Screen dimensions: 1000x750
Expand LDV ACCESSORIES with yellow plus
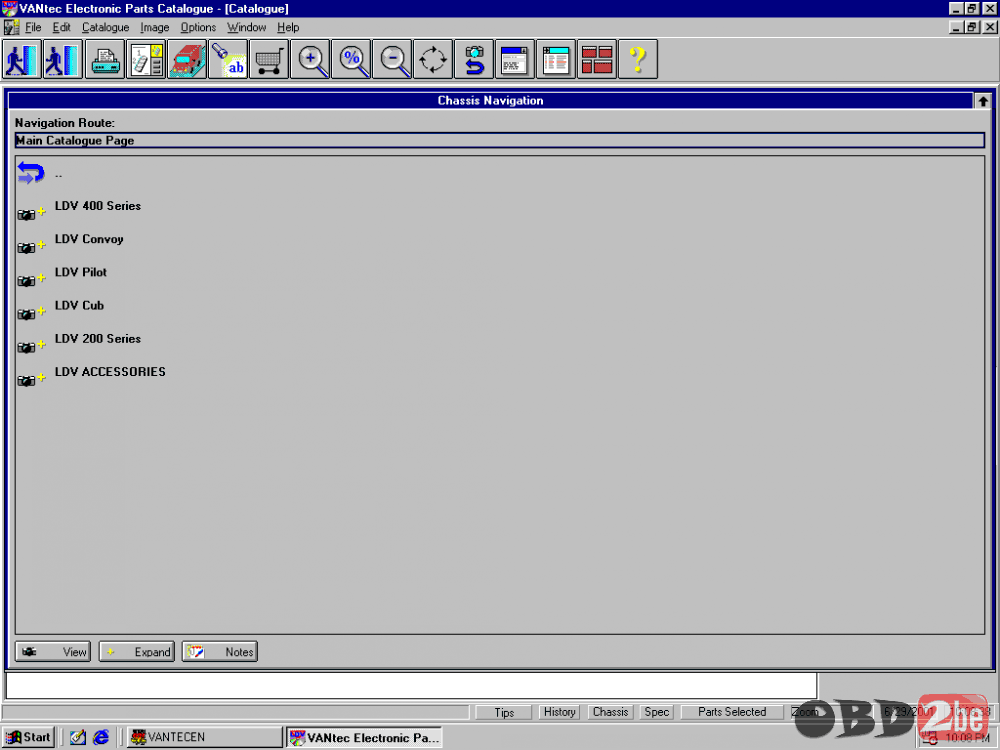point(41,377)
